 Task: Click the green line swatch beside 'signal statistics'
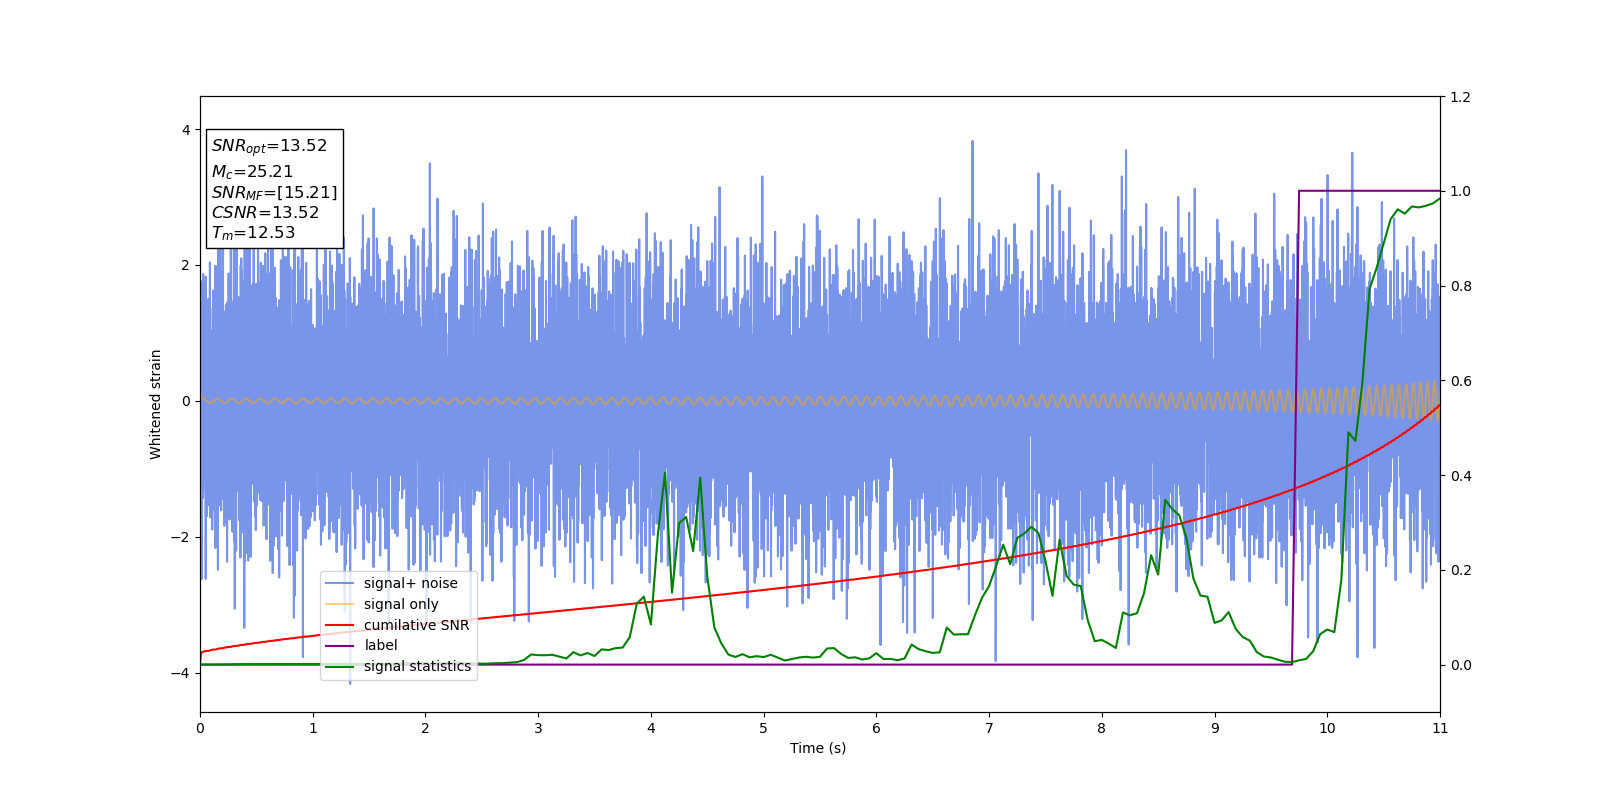pyautogui.click(x=340, y=666)
